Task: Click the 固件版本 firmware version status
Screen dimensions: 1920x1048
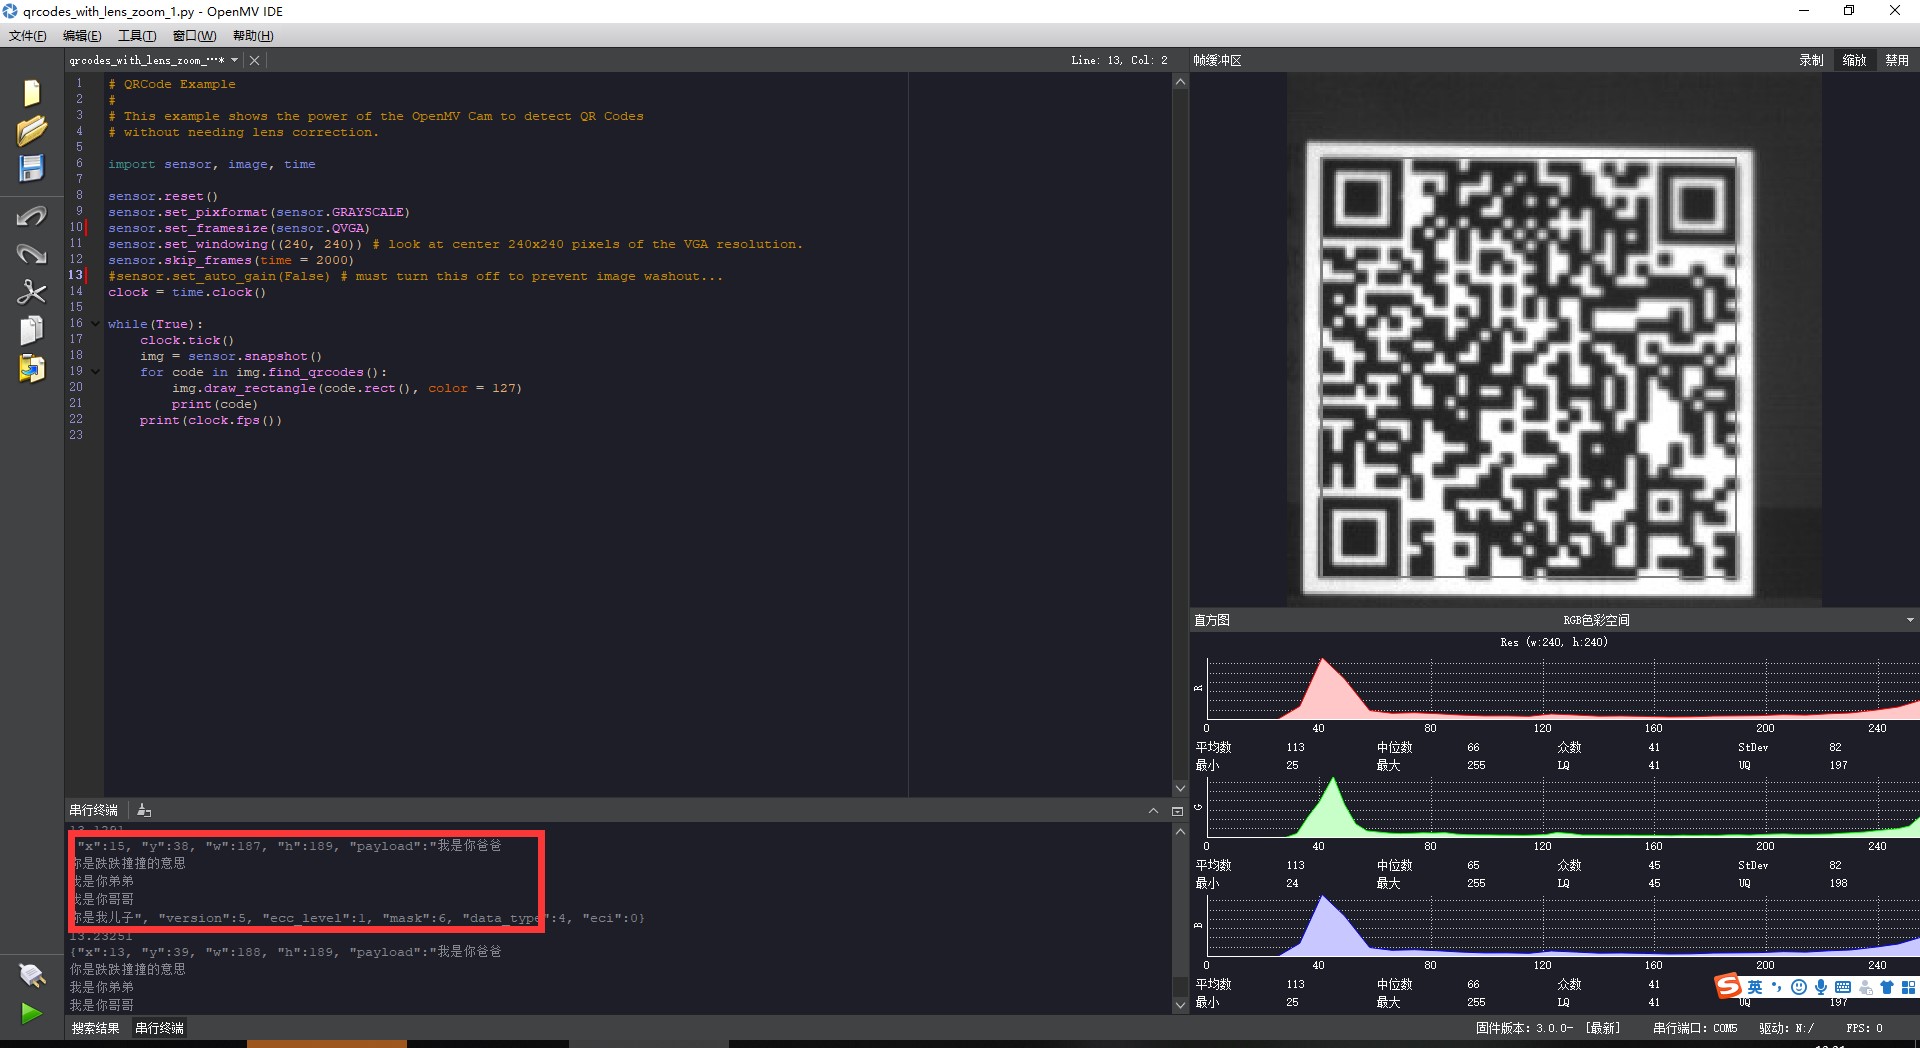Action: (1548, 1028)
